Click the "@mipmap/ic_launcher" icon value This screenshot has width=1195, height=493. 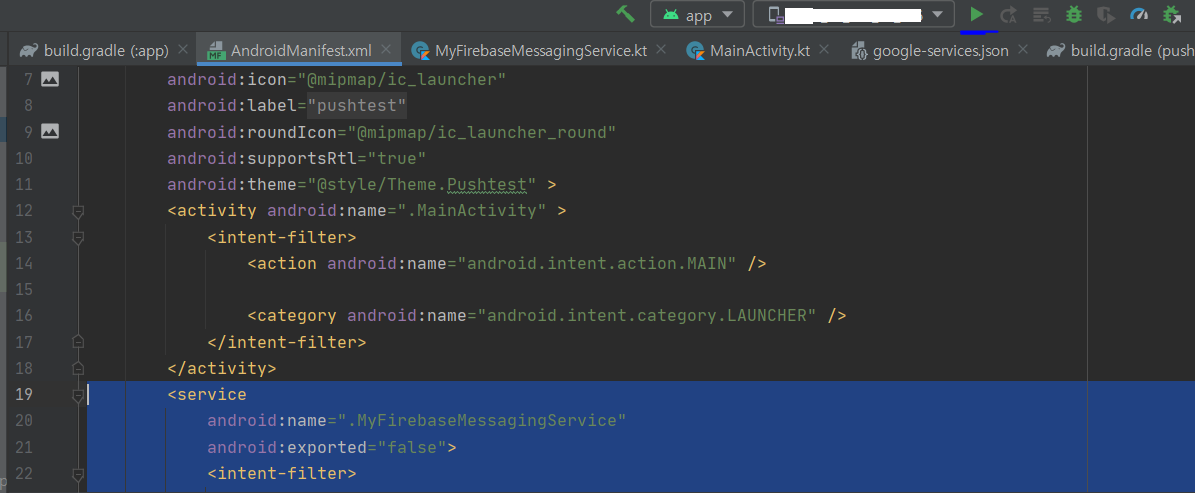[402, 78]
